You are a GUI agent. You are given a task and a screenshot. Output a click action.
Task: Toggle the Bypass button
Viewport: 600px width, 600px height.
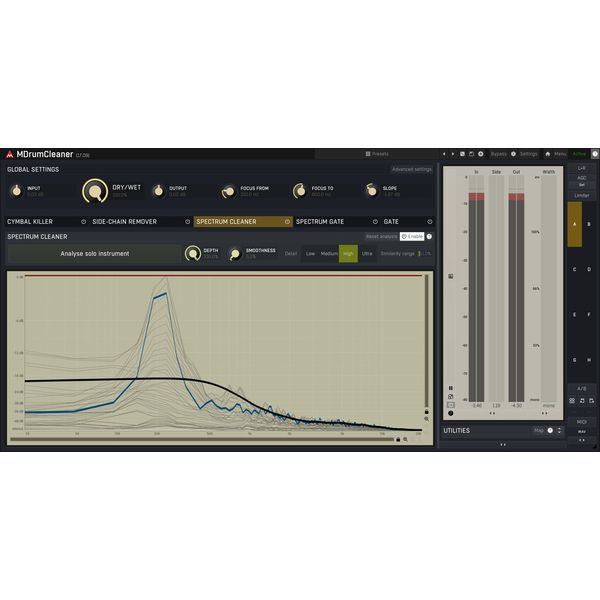point(498,154)
